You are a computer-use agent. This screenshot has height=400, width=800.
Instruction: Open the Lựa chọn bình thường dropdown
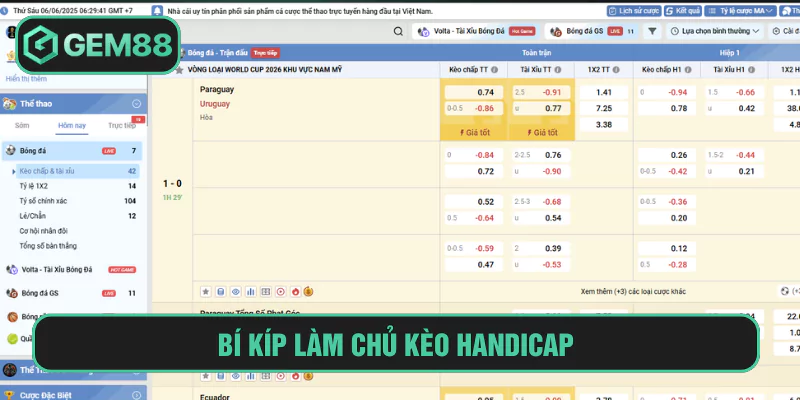(x=715, y=31)
